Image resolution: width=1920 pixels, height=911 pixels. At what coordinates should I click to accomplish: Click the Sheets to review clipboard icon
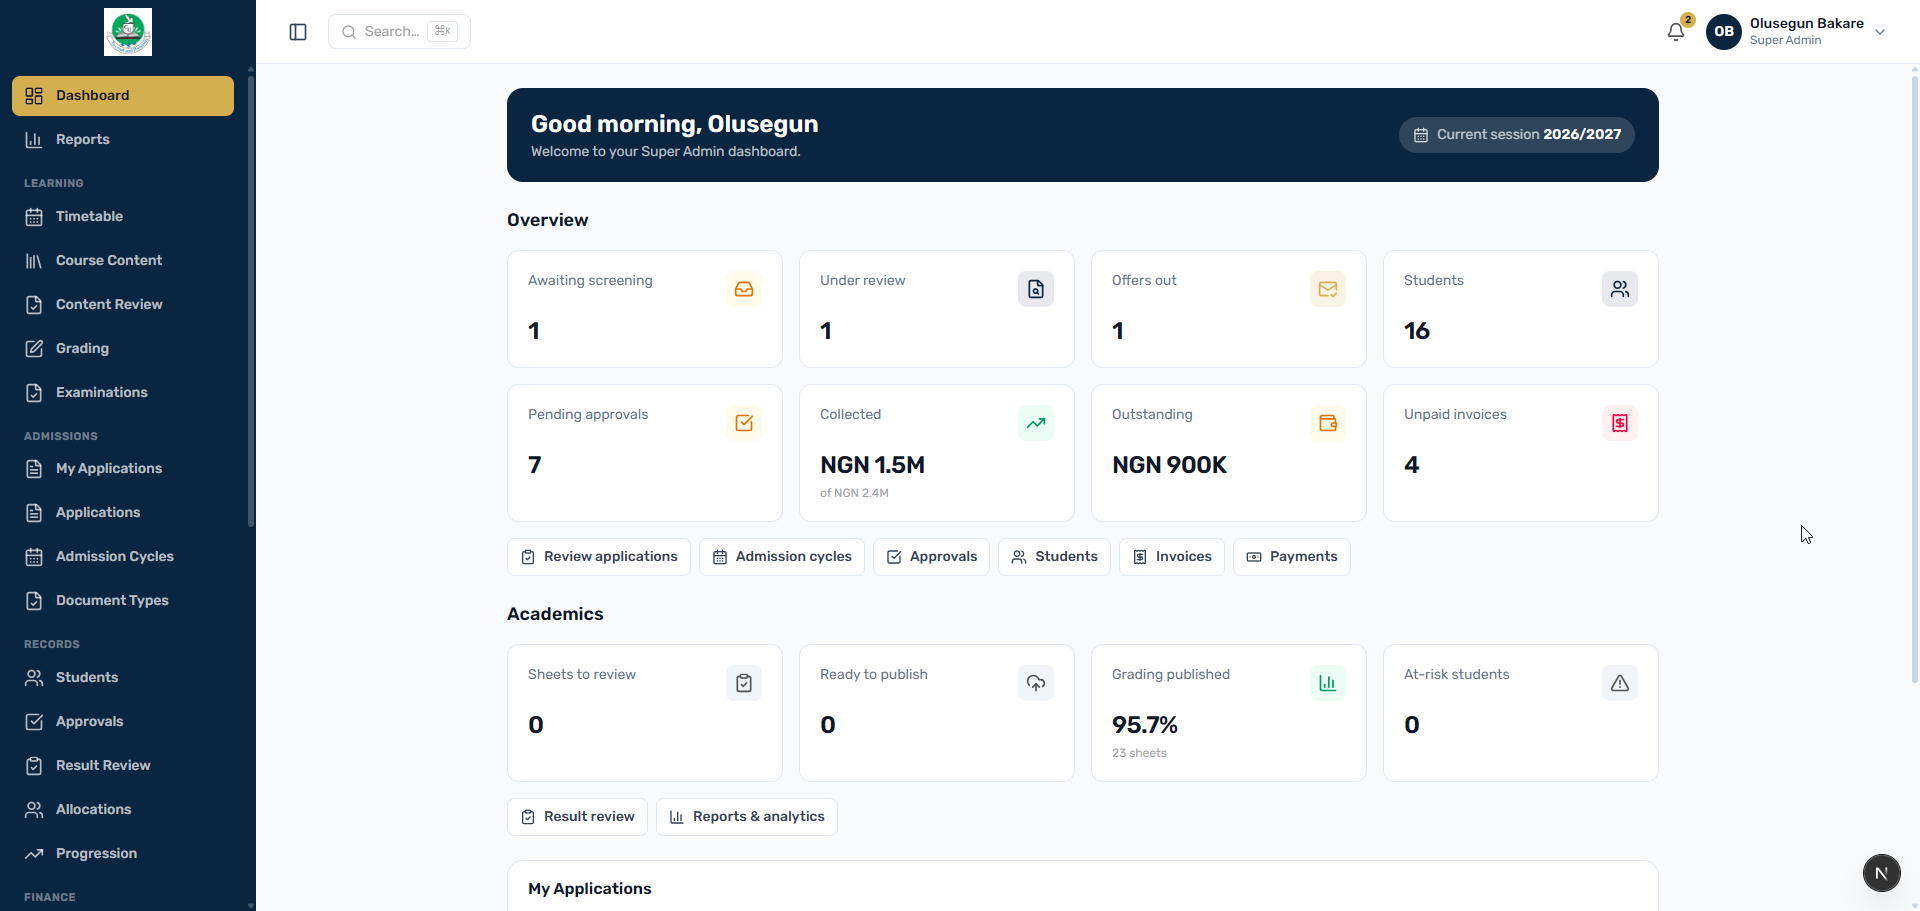pos(744,683)
